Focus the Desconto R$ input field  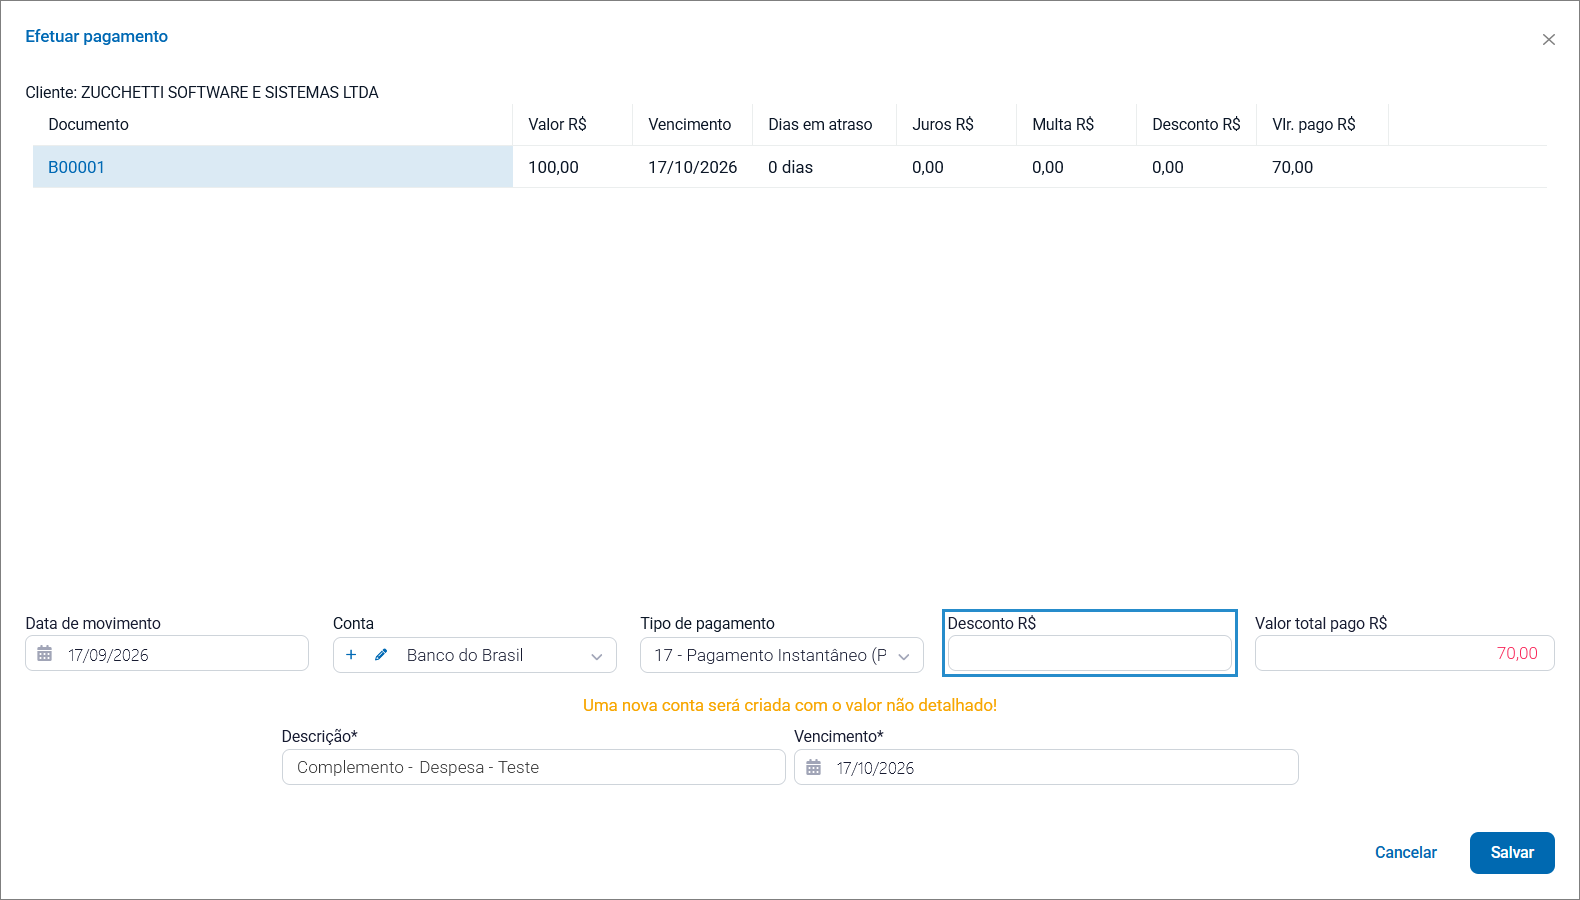tap(1090, 653)
